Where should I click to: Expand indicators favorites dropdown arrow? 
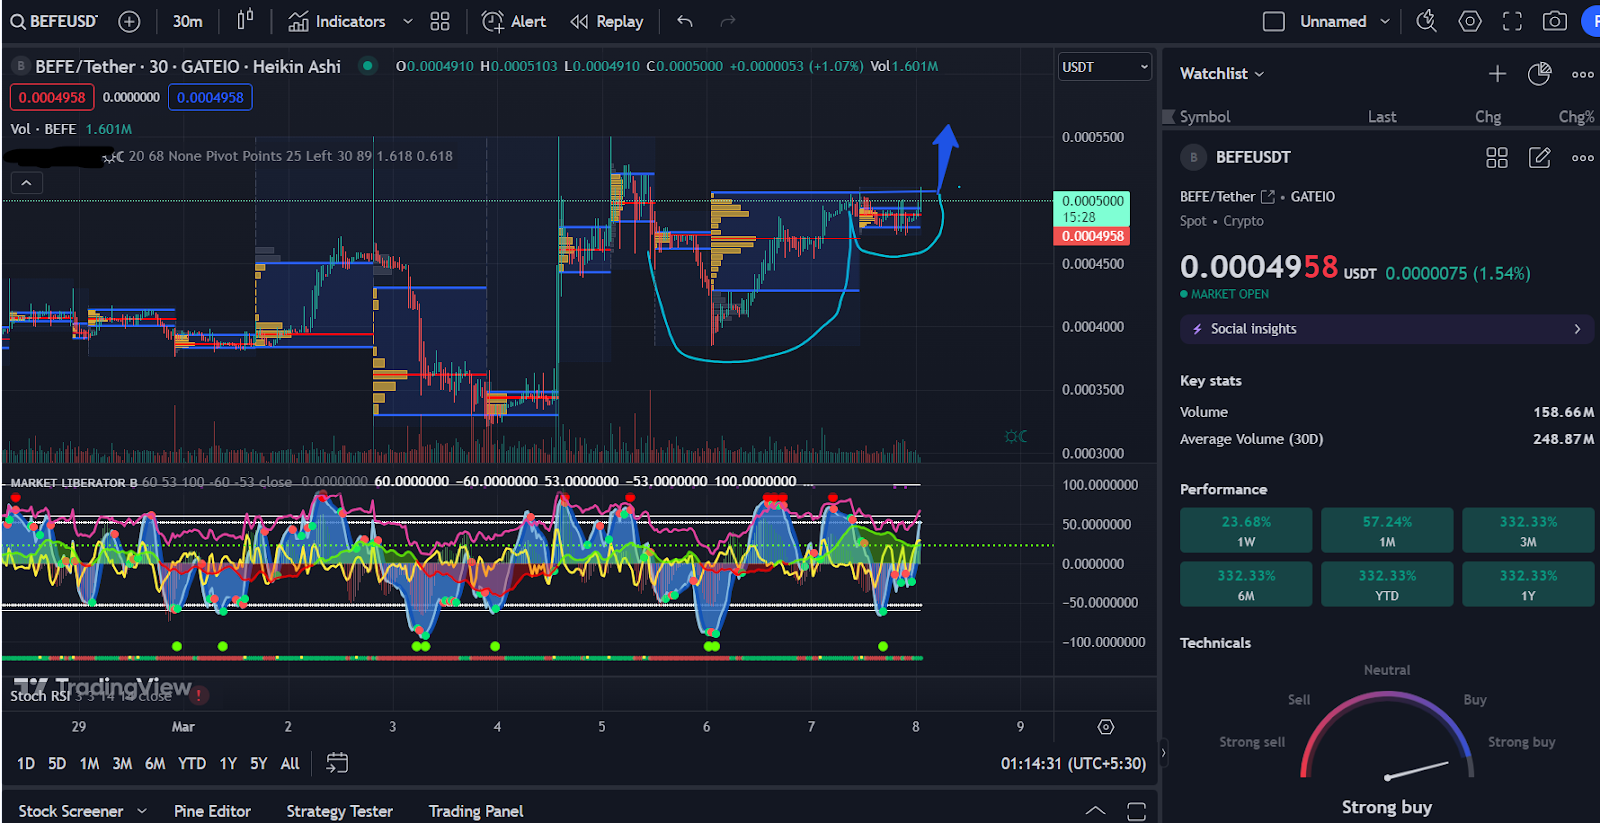(x=407, y=21)
